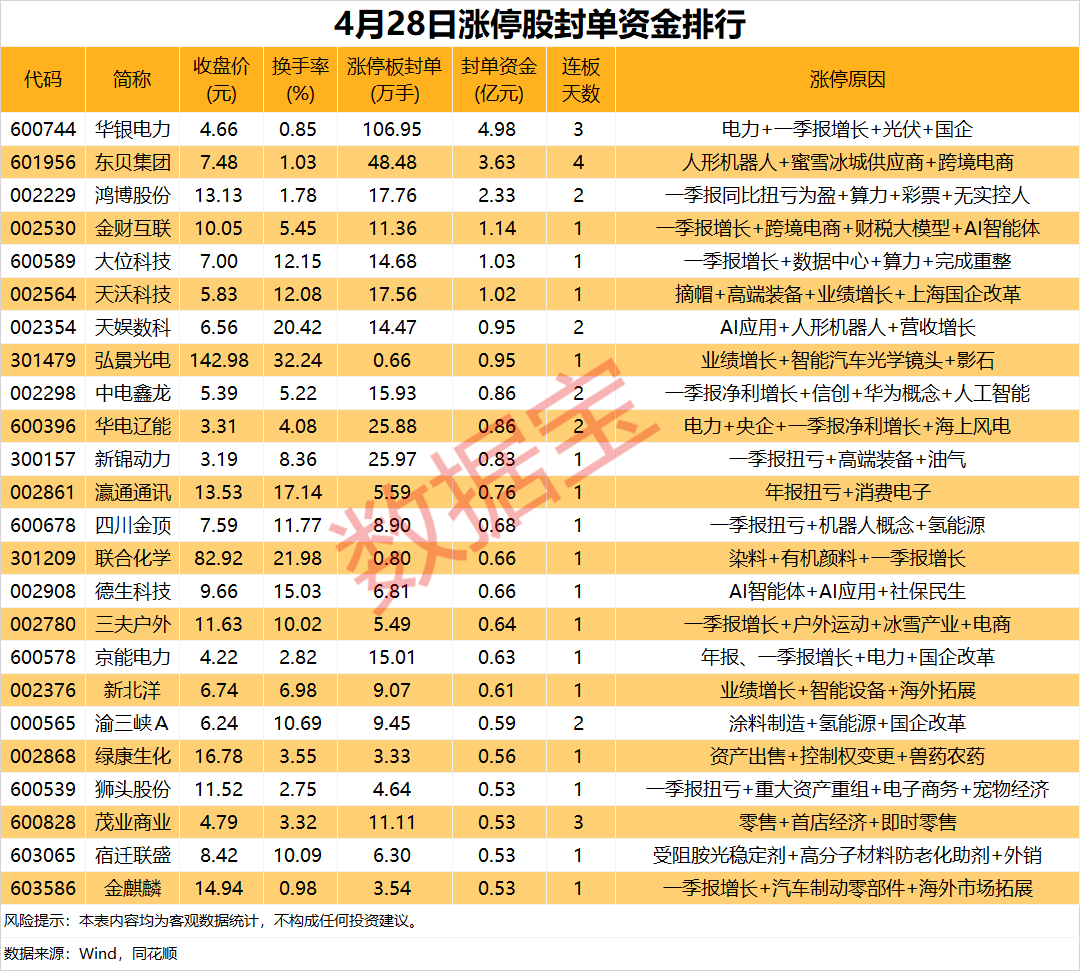Click the stock name 新北洋
This screenshot has height=971, width=1080.
(132, 691)
